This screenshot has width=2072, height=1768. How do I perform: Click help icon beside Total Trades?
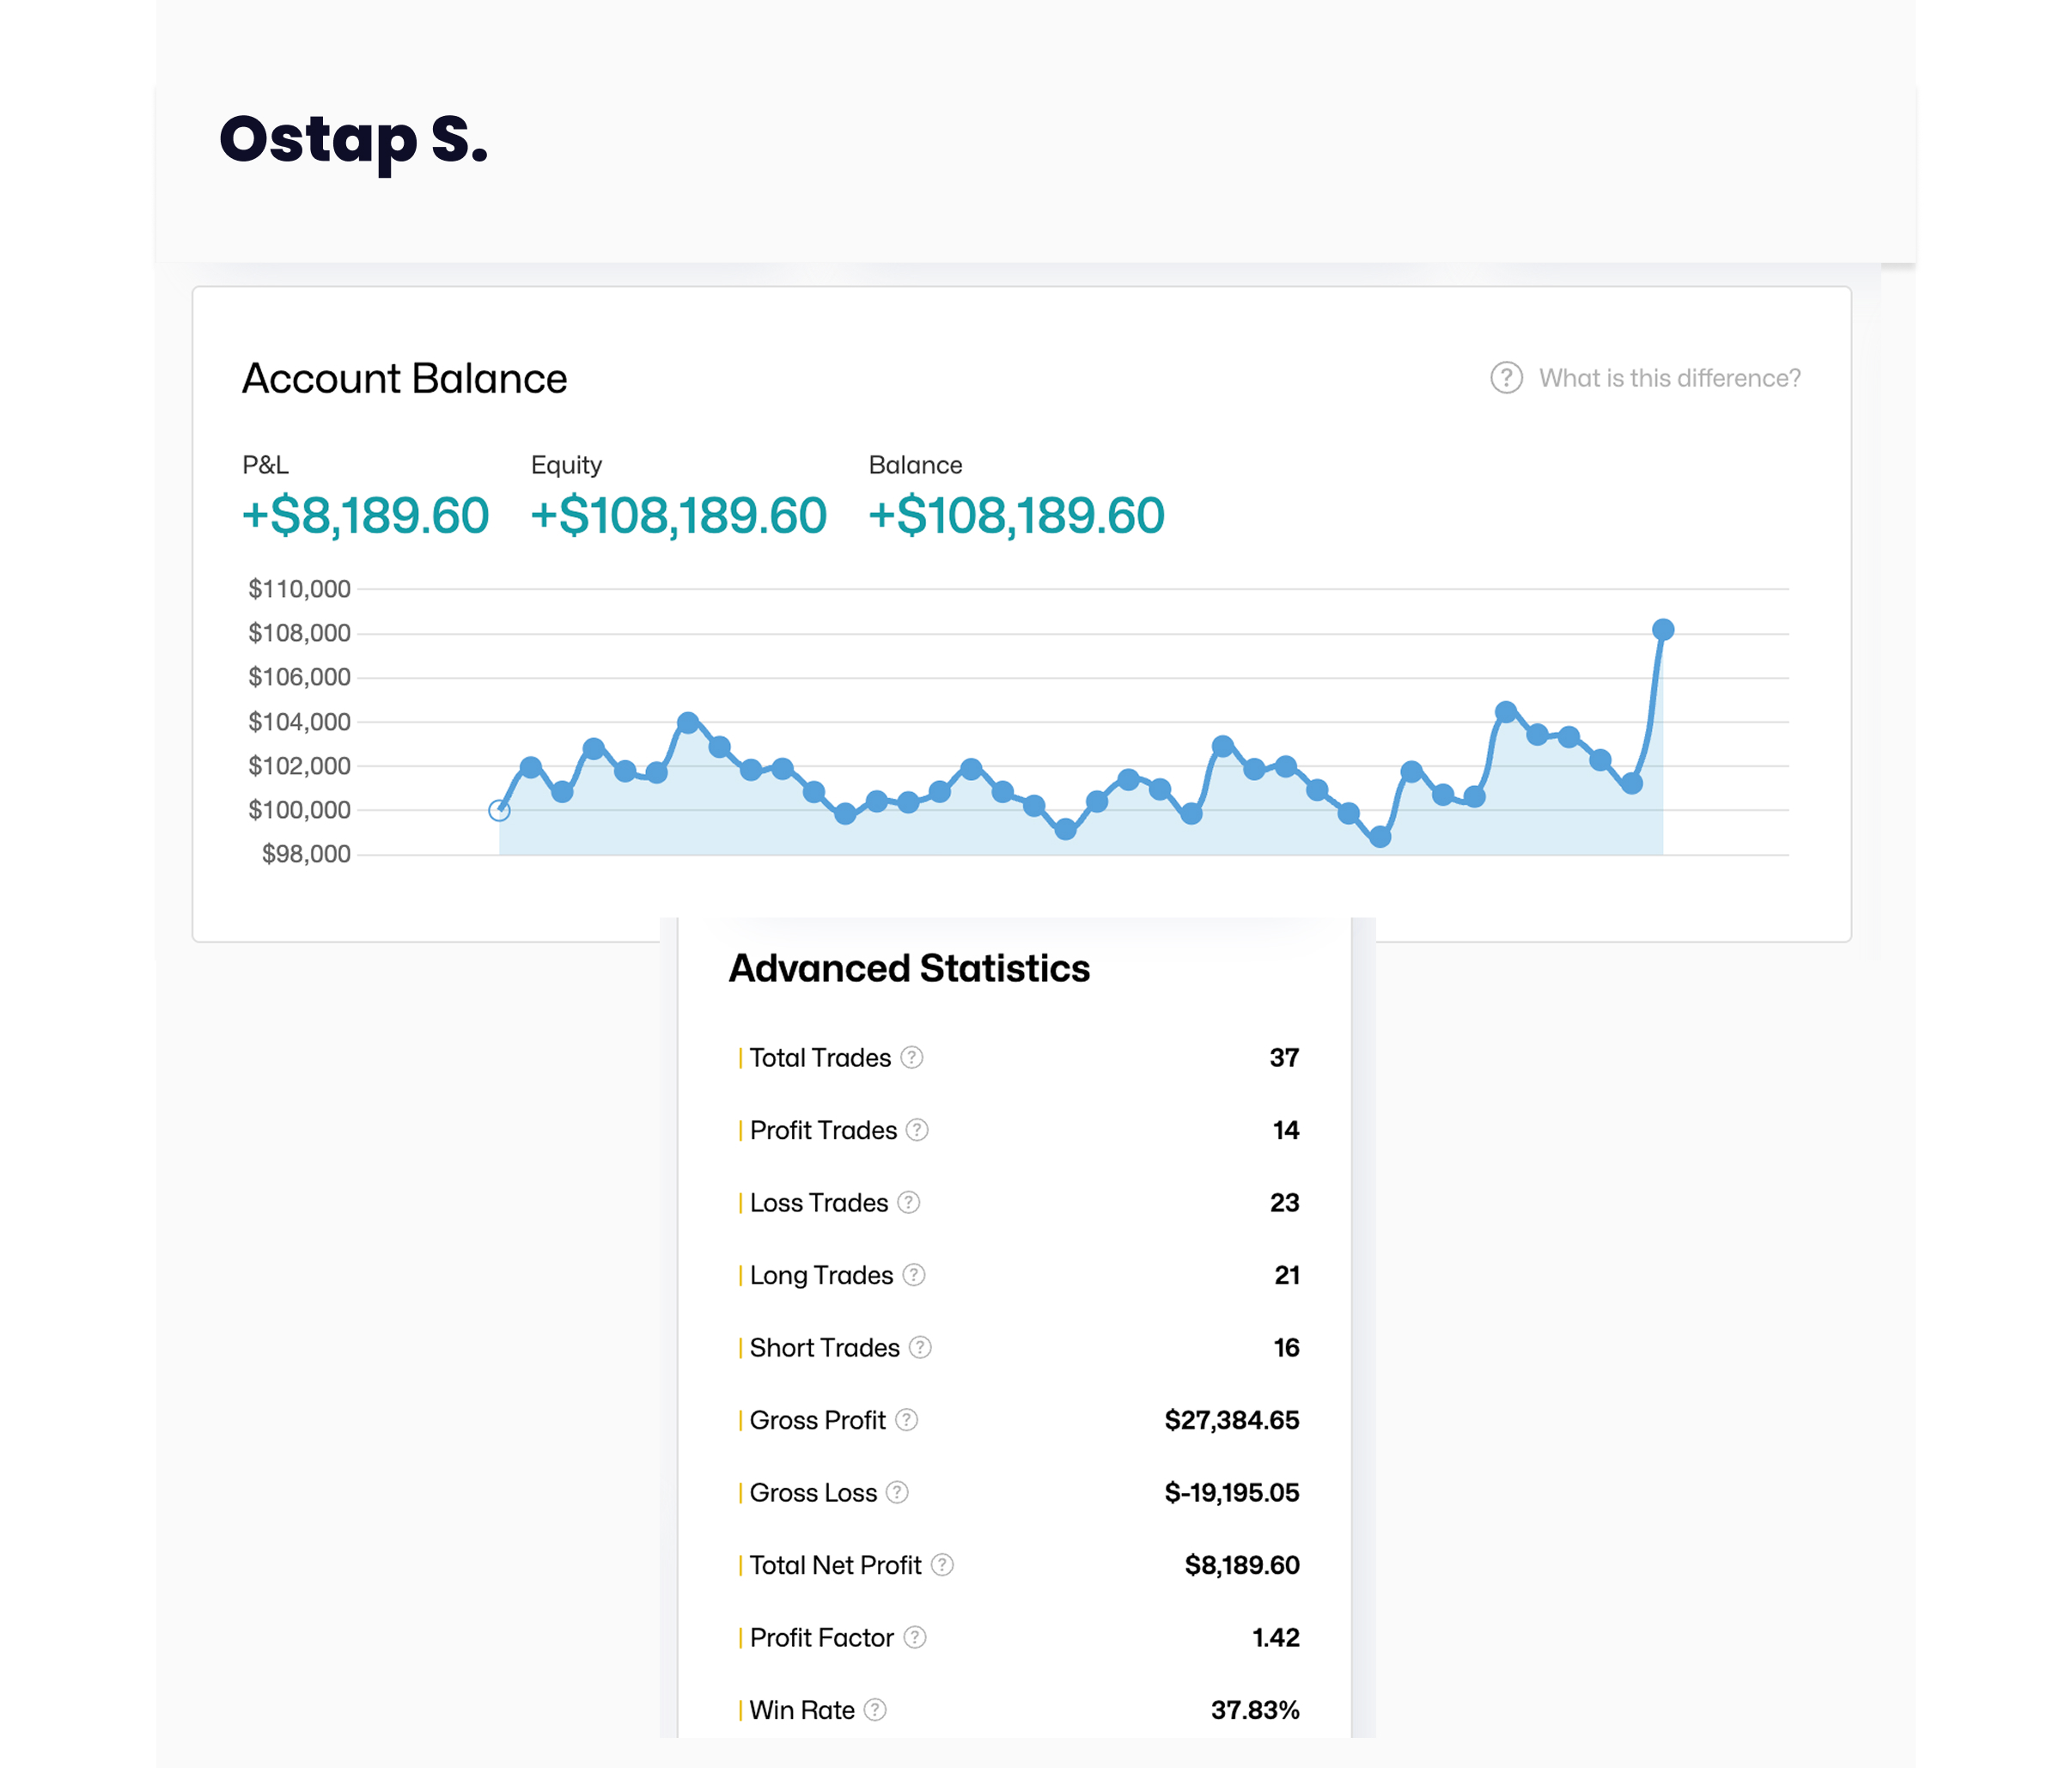[911, 1057]
